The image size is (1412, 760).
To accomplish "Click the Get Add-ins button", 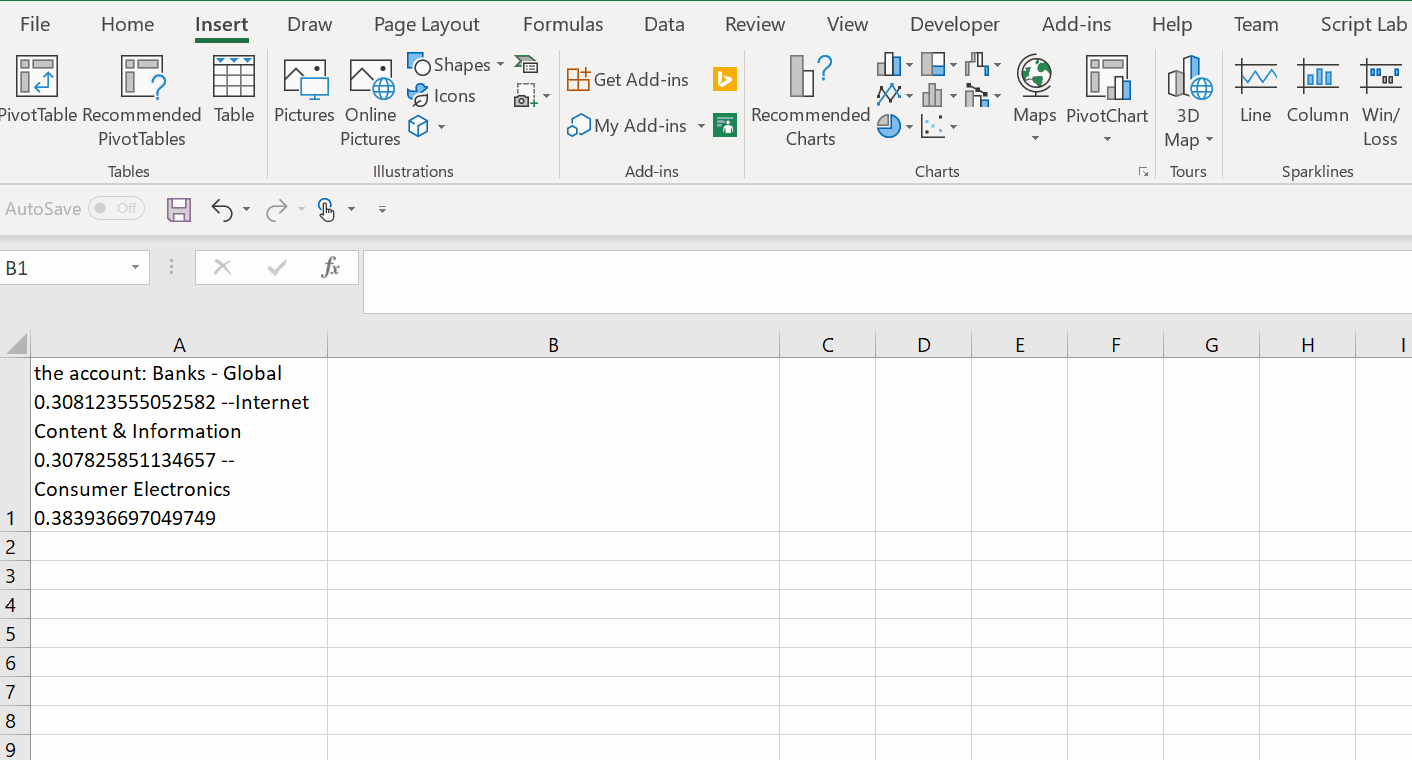I will point(629,80).
